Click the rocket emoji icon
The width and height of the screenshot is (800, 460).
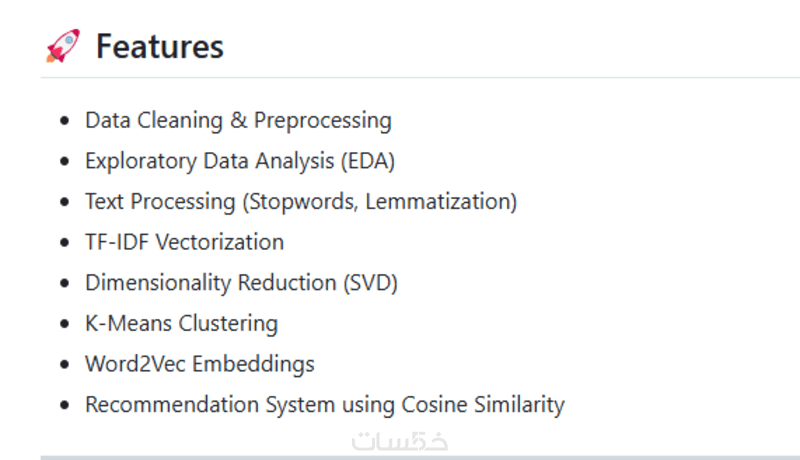(x=63, y=46)
